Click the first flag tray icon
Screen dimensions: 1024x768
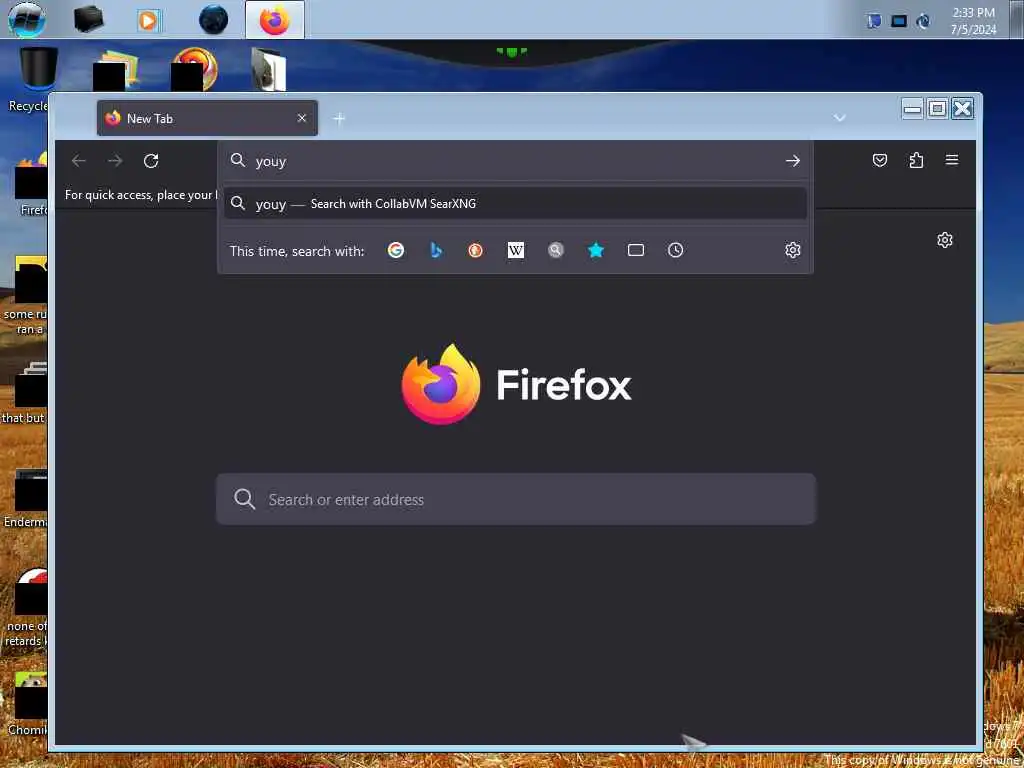(874, 21)
